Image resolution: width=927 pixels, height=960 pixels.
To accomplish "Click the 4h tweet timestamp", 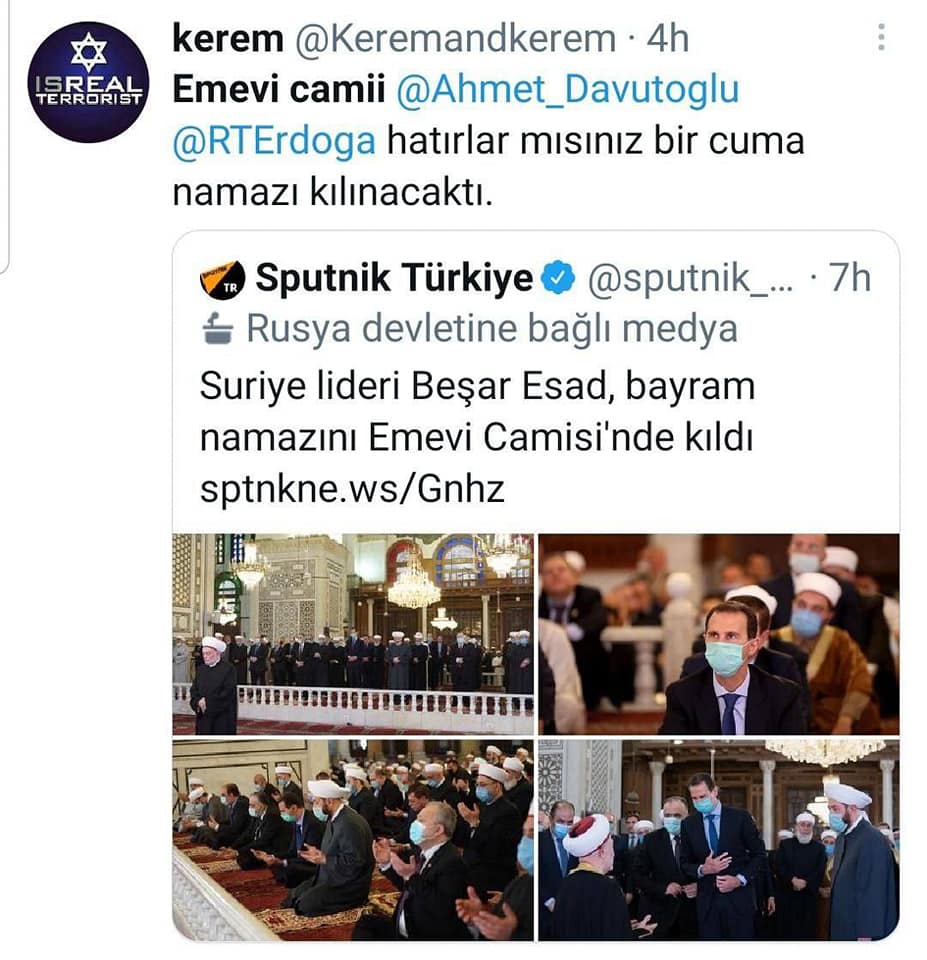I will point(668,39).
